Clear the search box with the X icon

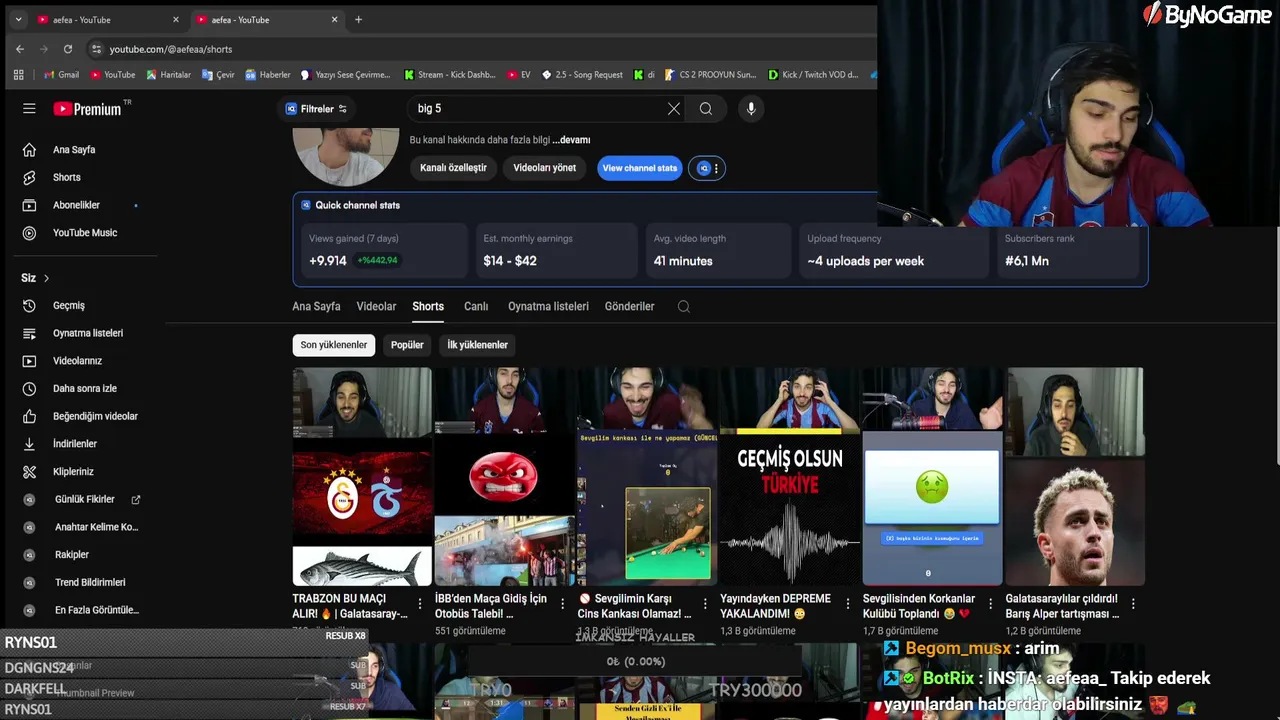(x=674, y=109)
